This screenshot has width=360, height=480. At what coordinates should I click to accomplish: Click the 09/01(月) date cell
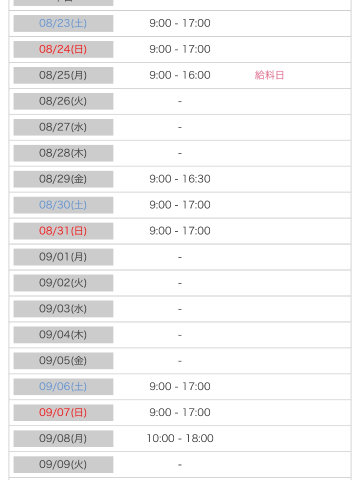[x=63, y=257]
